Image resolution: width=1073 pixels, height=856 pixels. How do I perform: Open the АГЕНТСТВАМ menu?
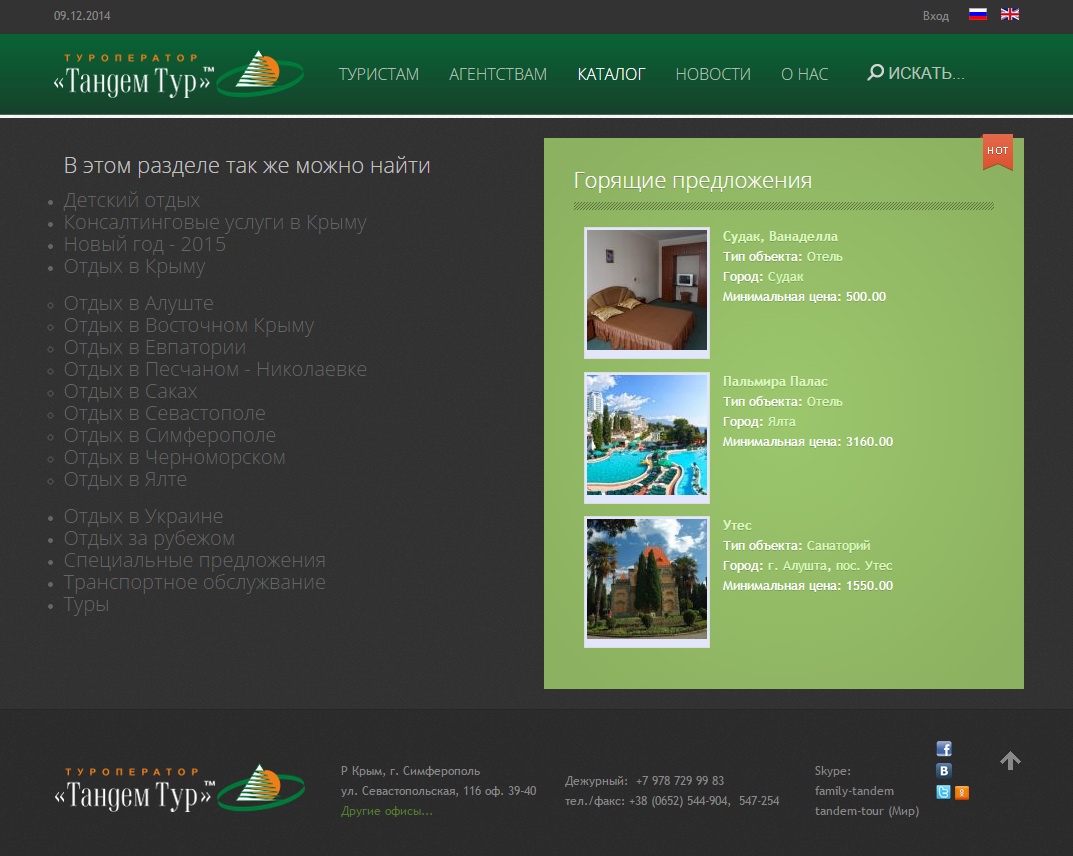click(498, 74)
